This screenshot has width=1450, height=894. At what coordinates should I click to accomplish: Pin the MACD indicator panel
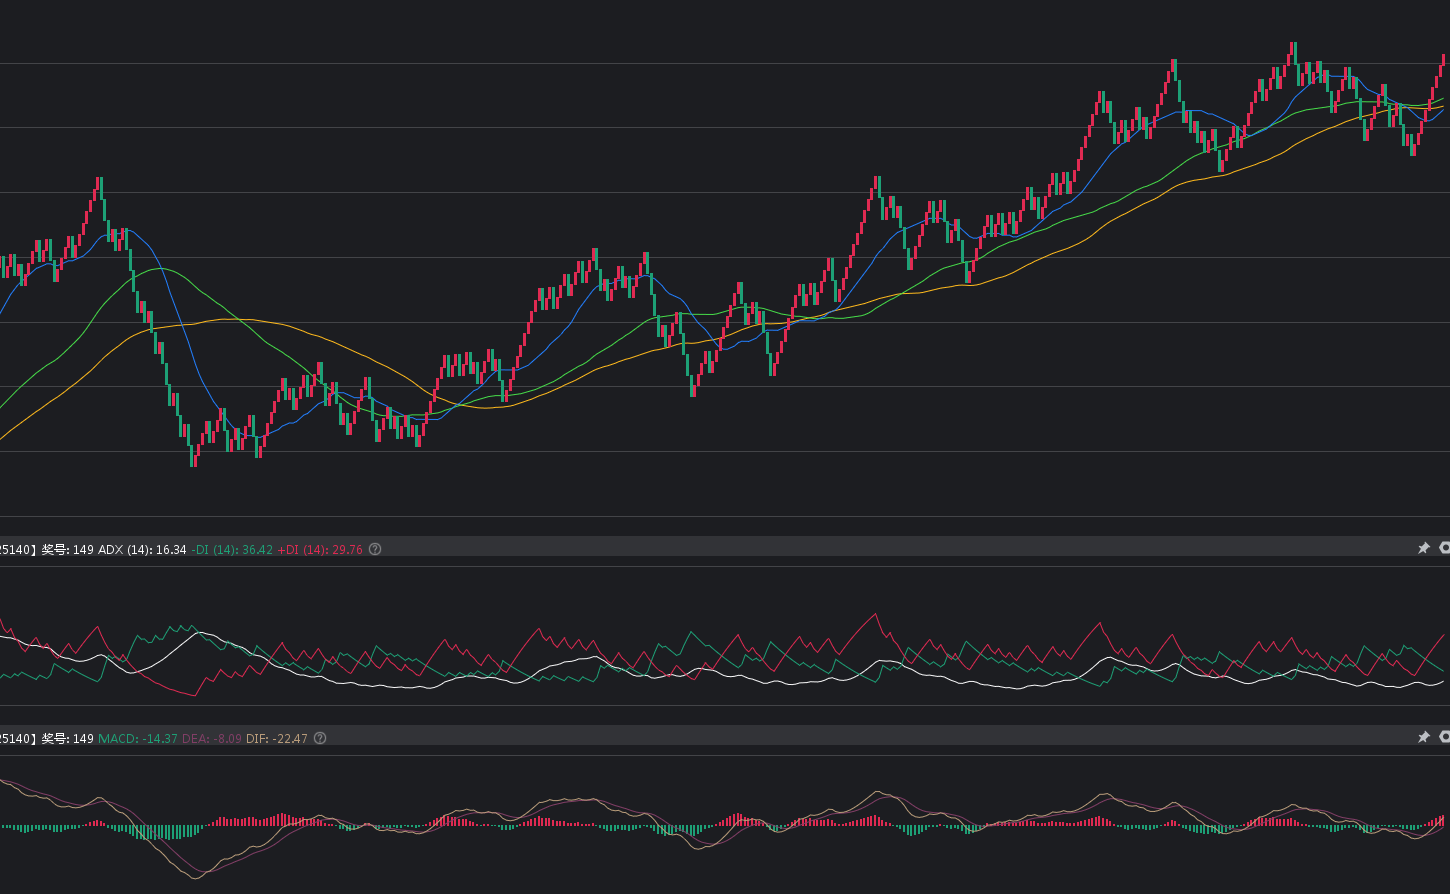(x=1424, y=737)
